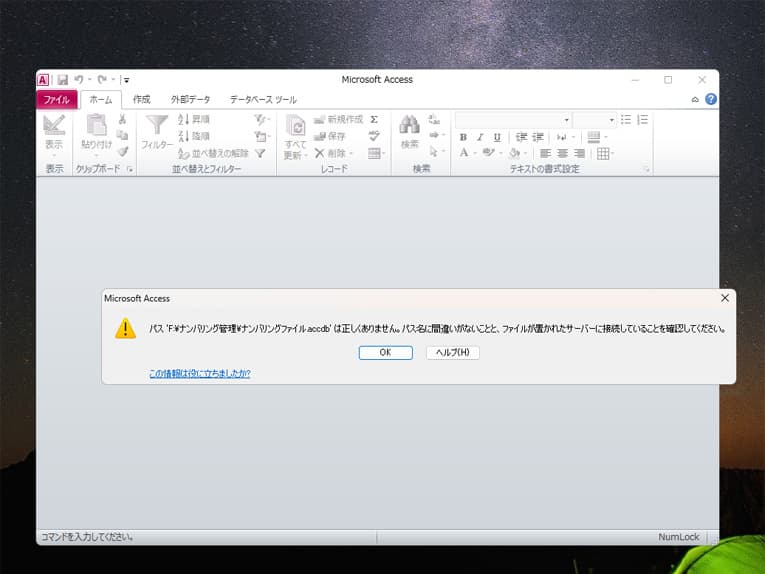Click the すべて更新 refresh icon

pos(295,125)
